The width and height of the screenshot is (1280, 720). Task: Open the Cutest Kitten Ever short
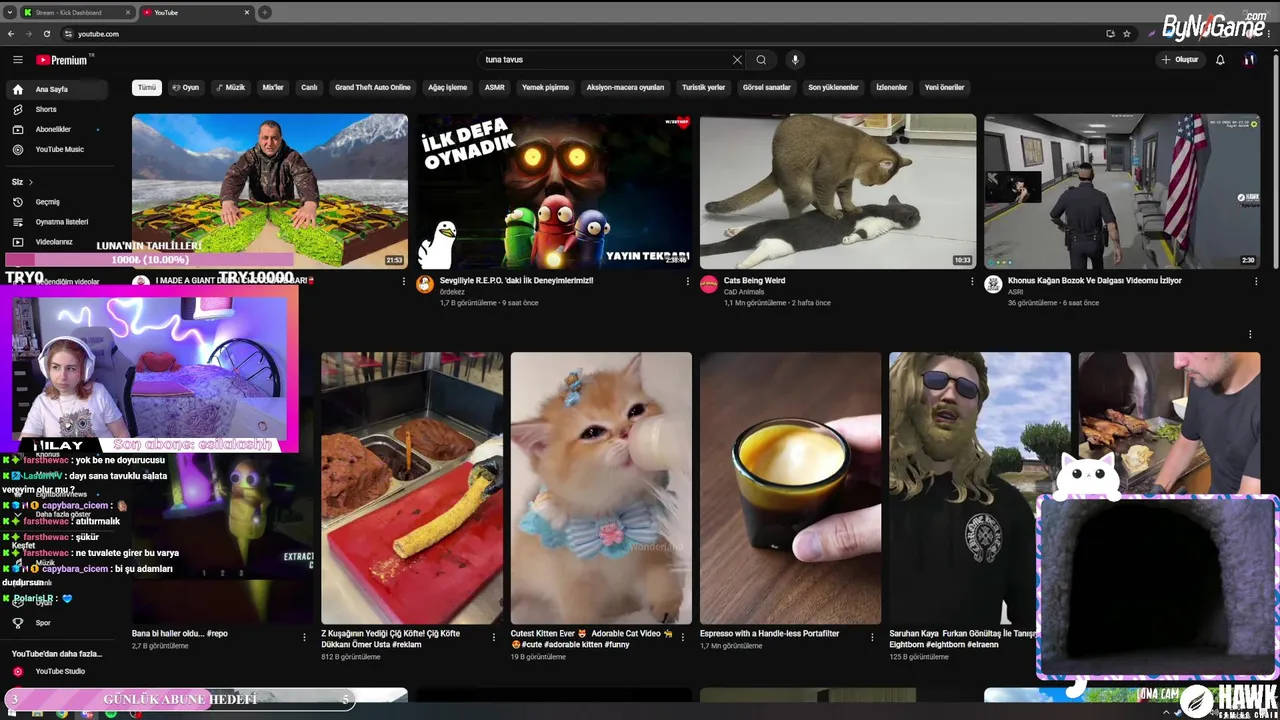[601, 488]
